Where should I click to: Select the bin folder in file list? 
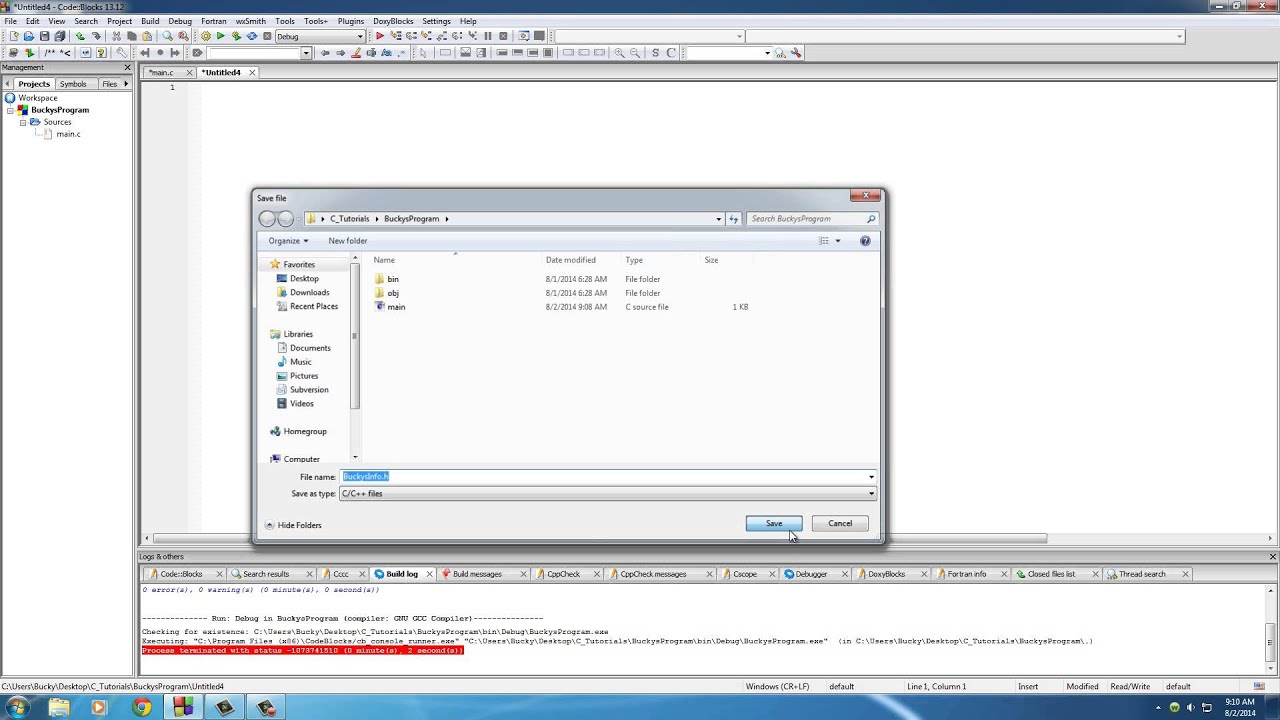tap(393, 280)
